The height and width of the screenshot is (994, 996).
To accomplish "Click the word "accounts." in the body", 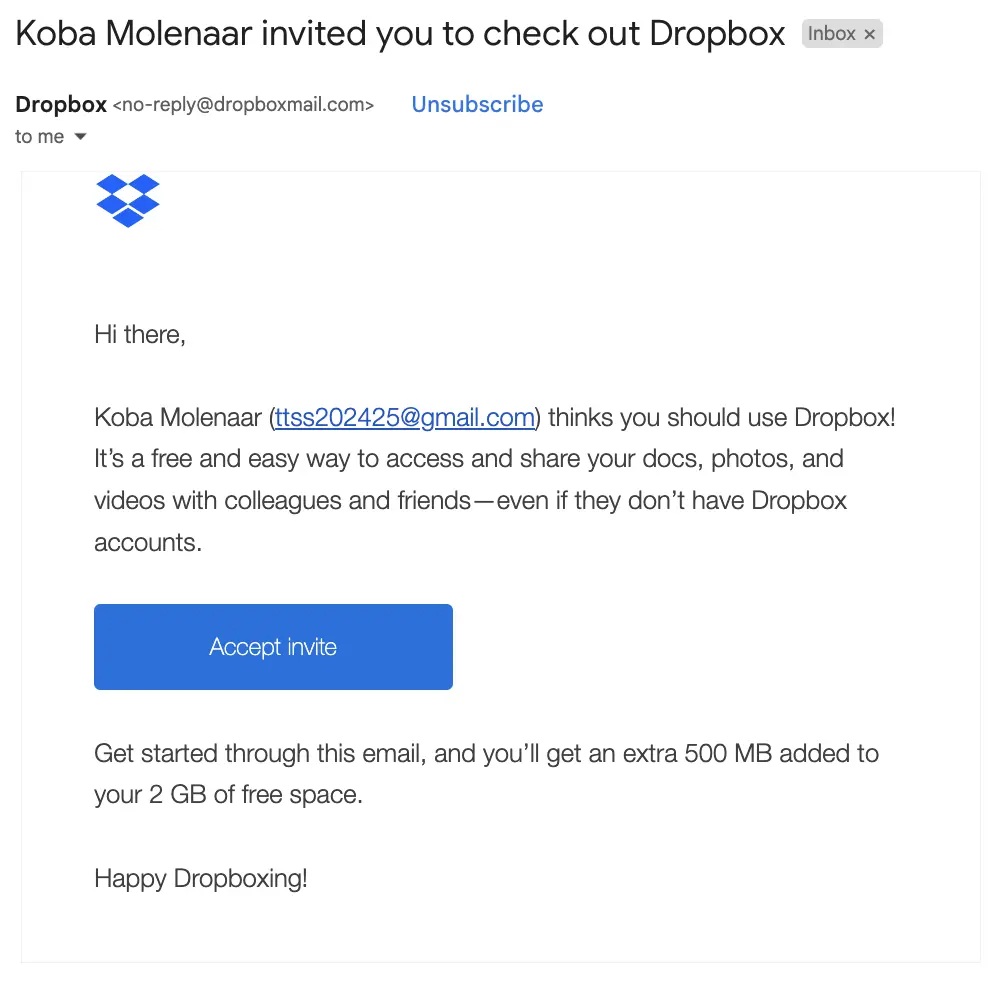I will (x=148, y=543).
